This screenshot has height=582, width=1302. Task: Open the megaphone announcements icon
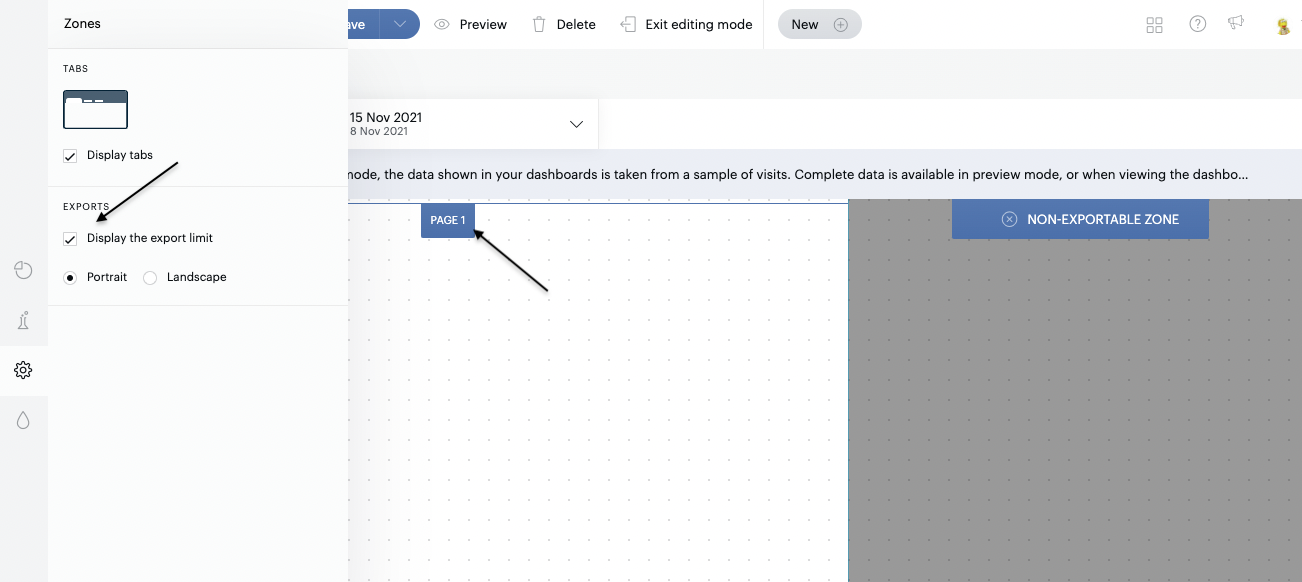(1236, 24)
